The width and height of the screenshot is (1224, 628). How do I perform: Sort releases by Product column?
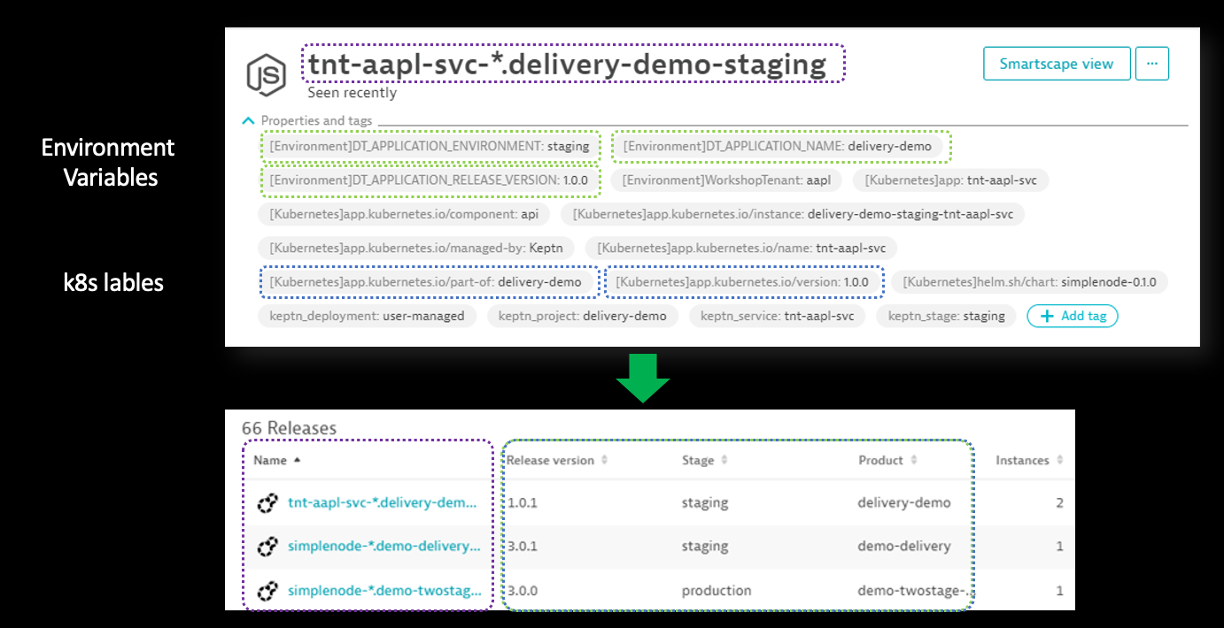pyautogui.click(x=887, y=461)
